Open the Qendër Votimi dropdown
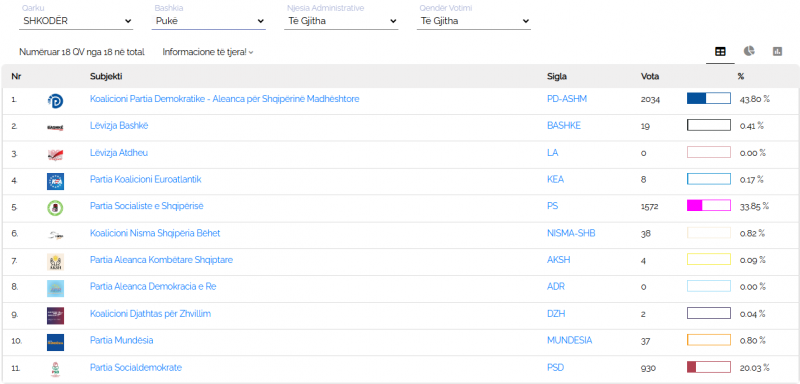Screen dimensions: 800x384 (474, 21)
